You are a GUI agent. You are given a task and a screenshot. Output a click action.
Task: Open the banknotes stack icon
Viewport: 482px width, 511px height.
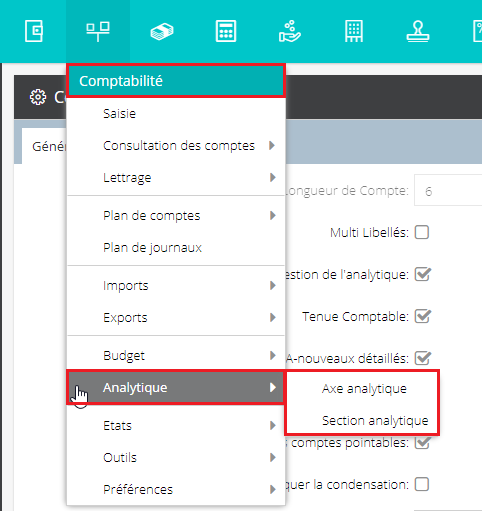tap(162, 32)
